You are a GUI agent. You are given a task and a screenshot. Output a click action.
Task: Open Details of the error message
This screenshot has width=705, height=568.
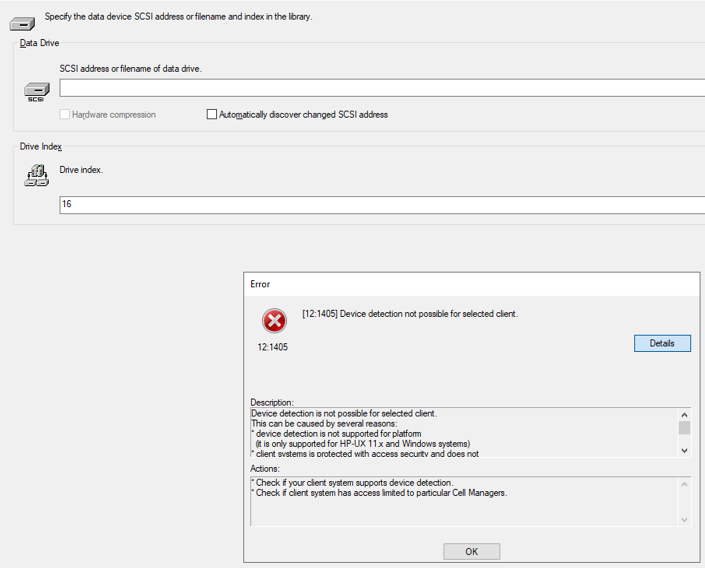[x=662, y=343]
